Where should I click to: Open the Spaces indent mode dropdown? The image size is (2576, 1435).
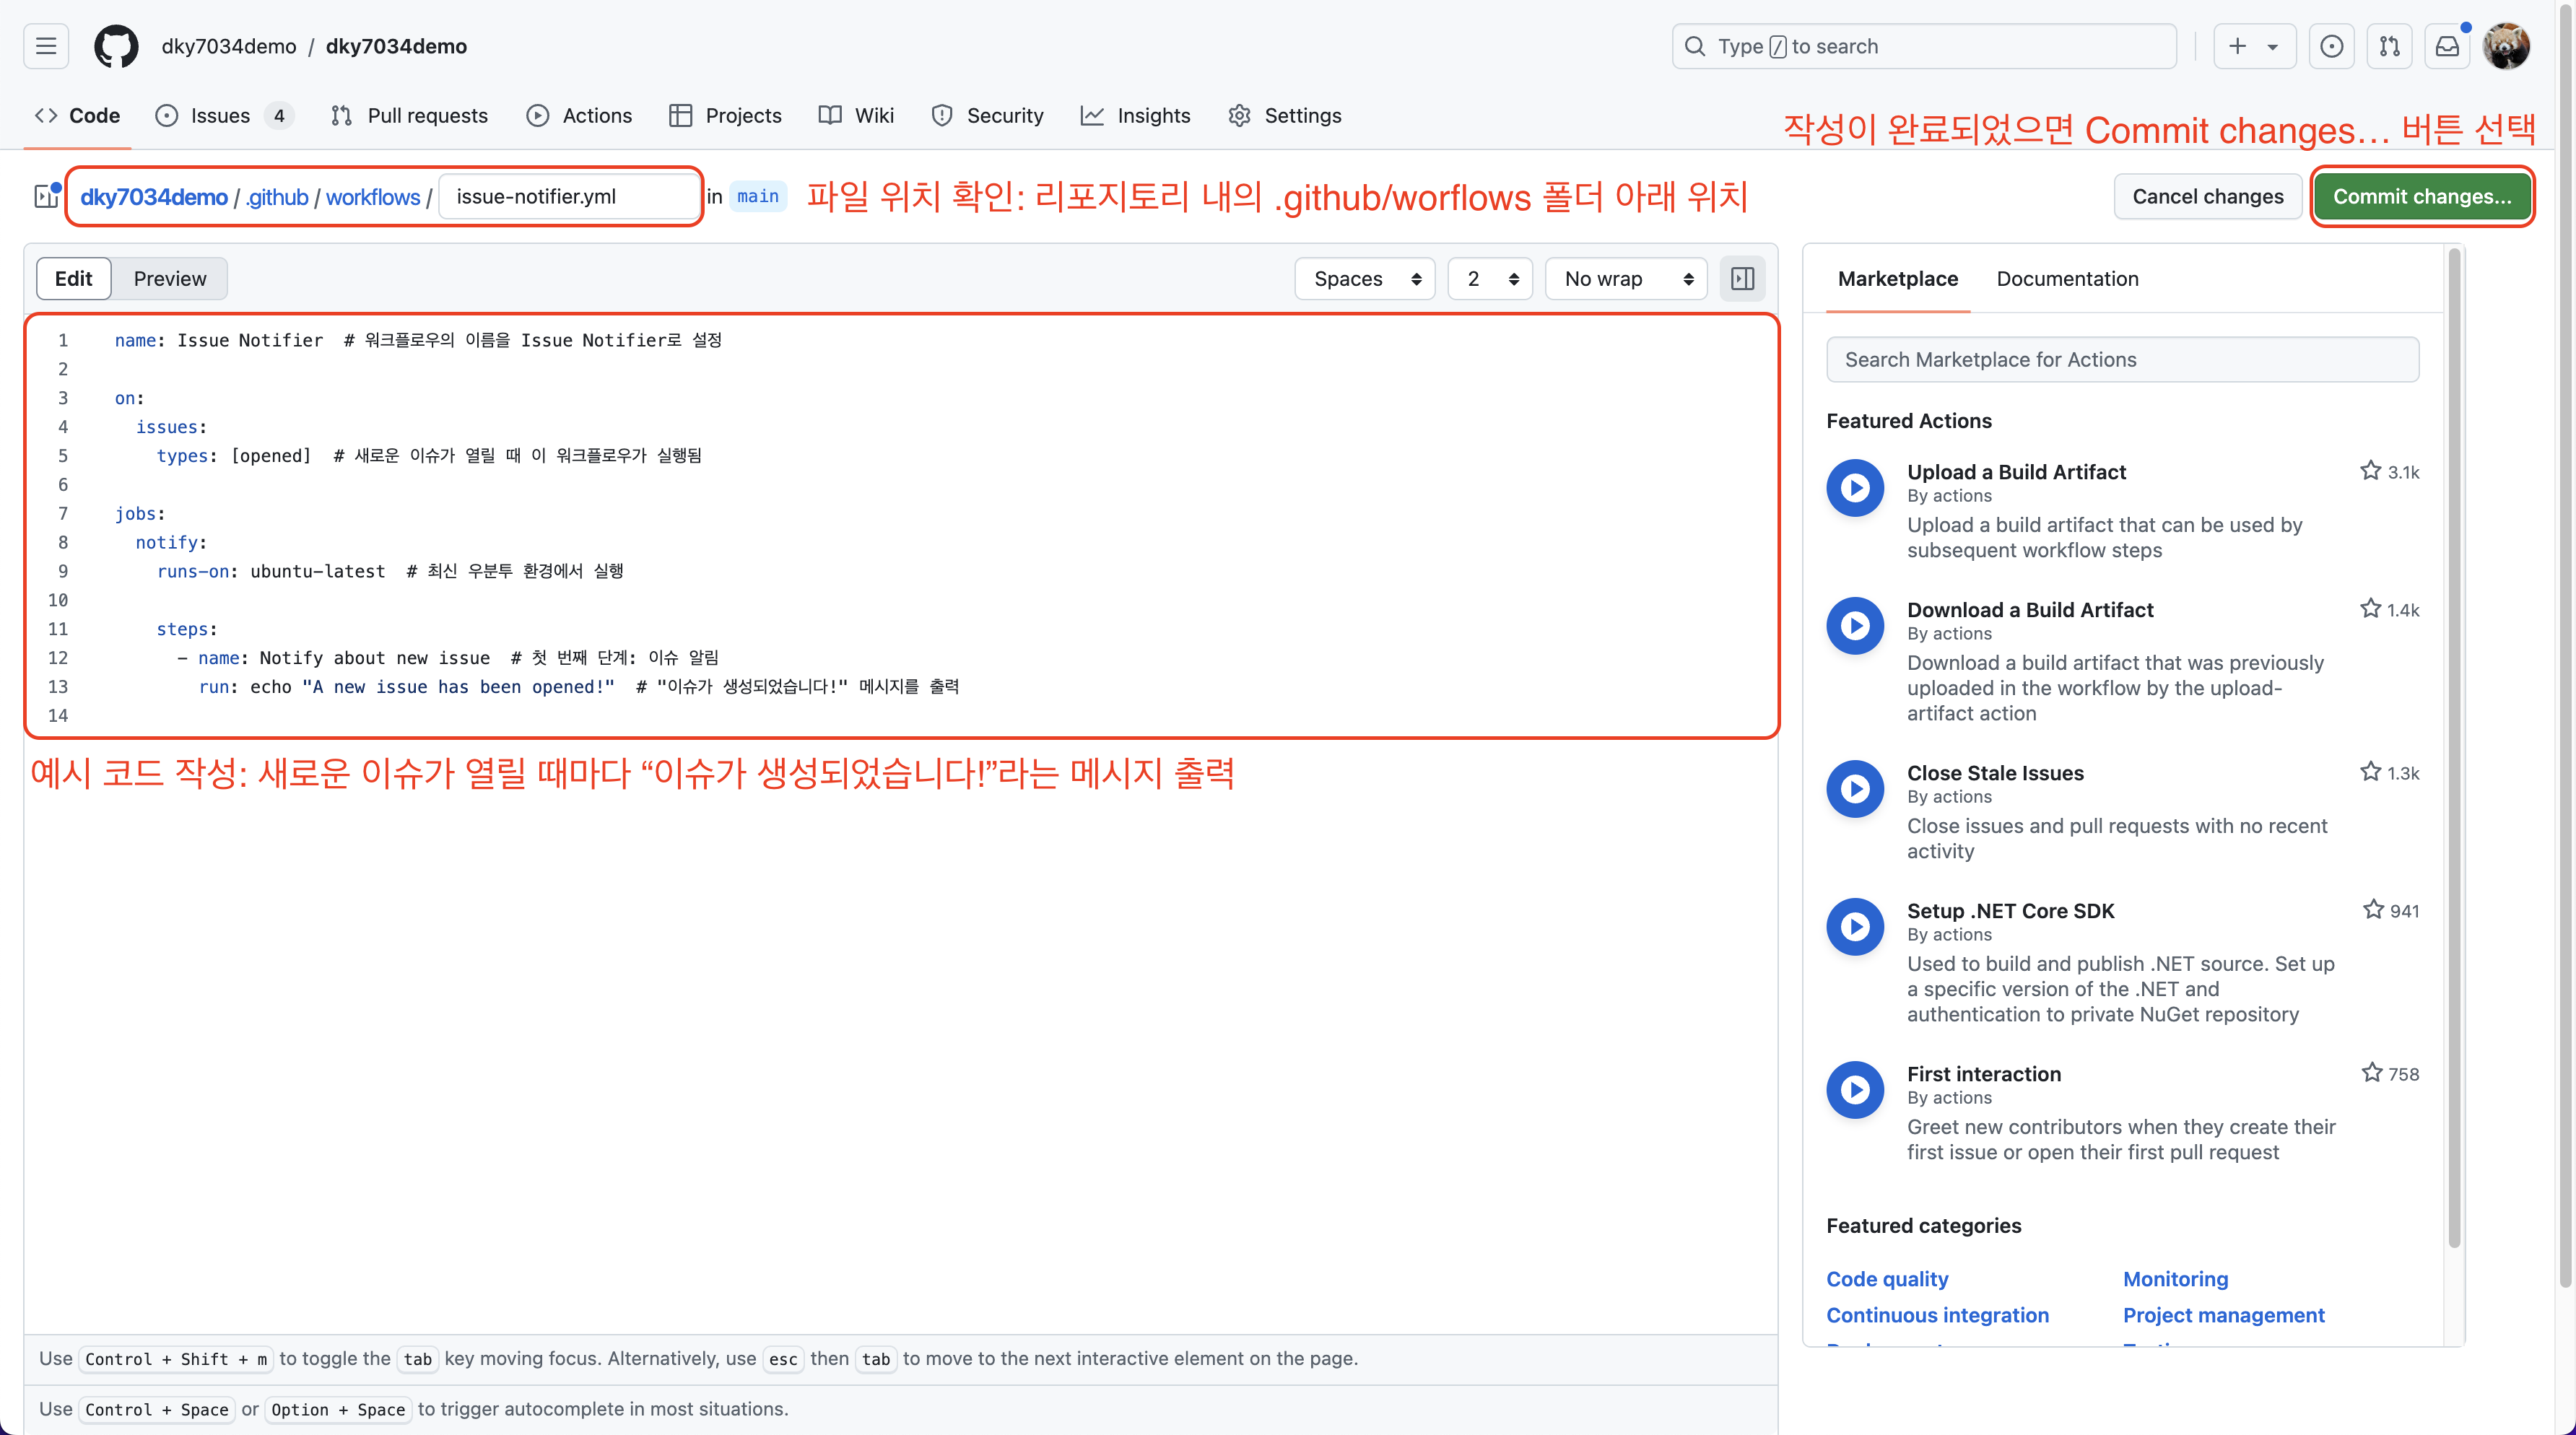click(1365, 279)
